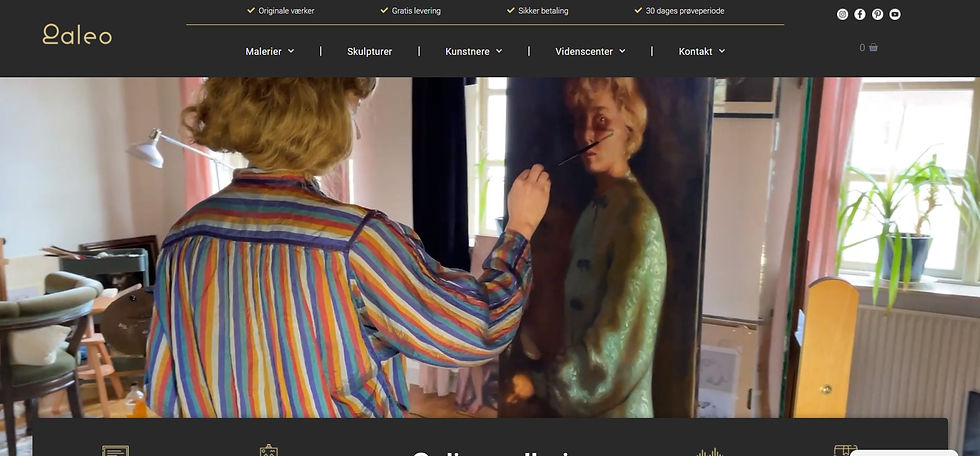
Task: Open the YouTube social icon
Action: tap(895, 14)
